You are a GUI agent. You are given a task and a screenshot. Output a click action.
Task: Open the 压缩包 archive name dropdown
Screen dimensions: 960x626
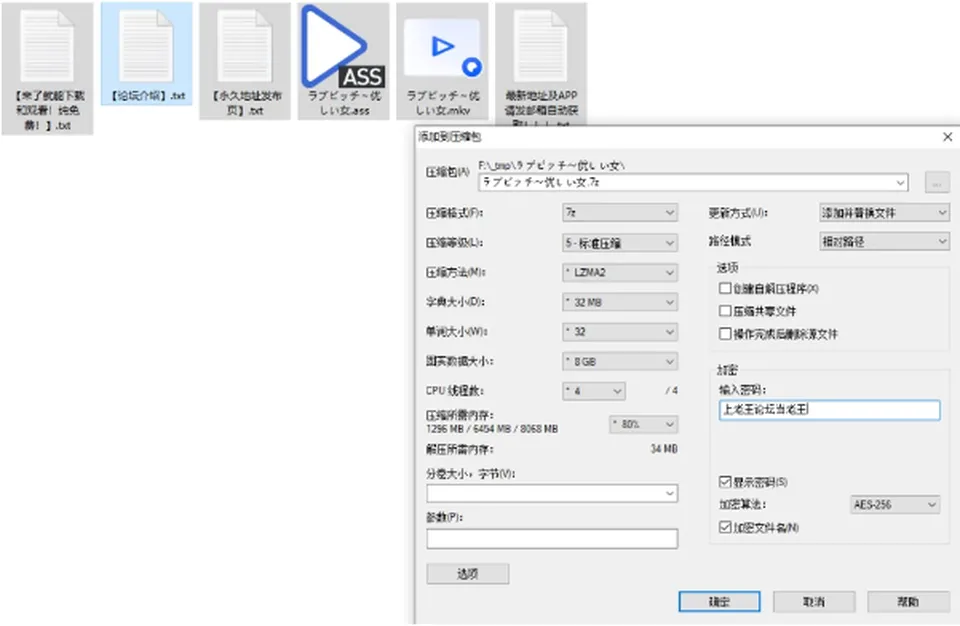pos(900,183)
